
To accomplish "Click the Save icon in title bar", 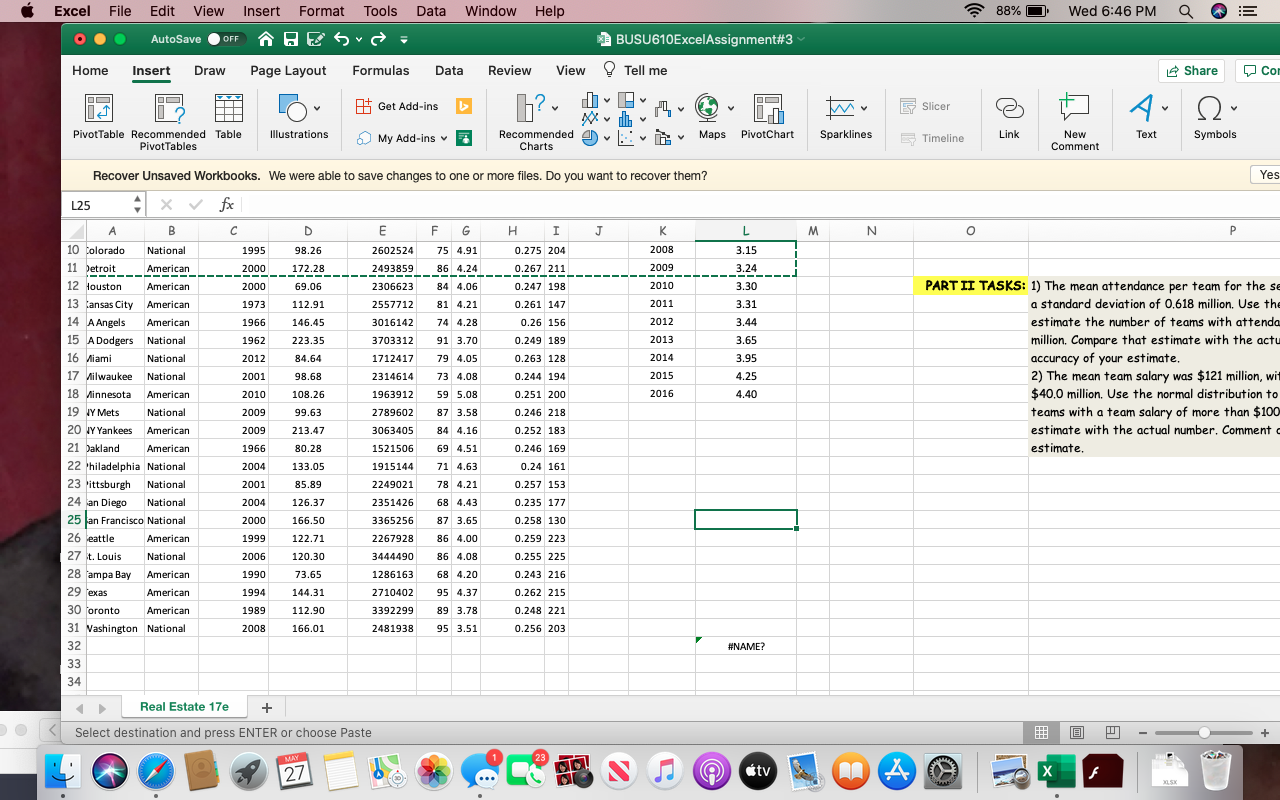I will pos(291,39).
